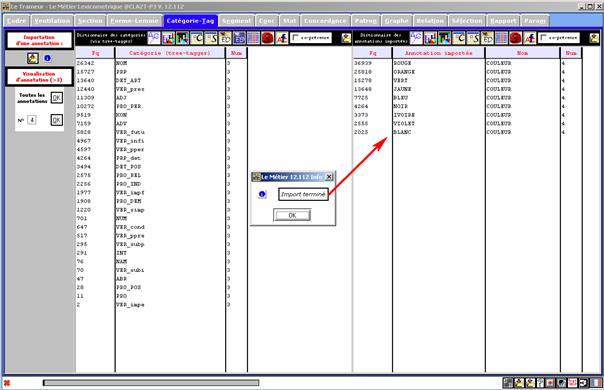Click OK in the Import terminé dialog

pos(292,215)
